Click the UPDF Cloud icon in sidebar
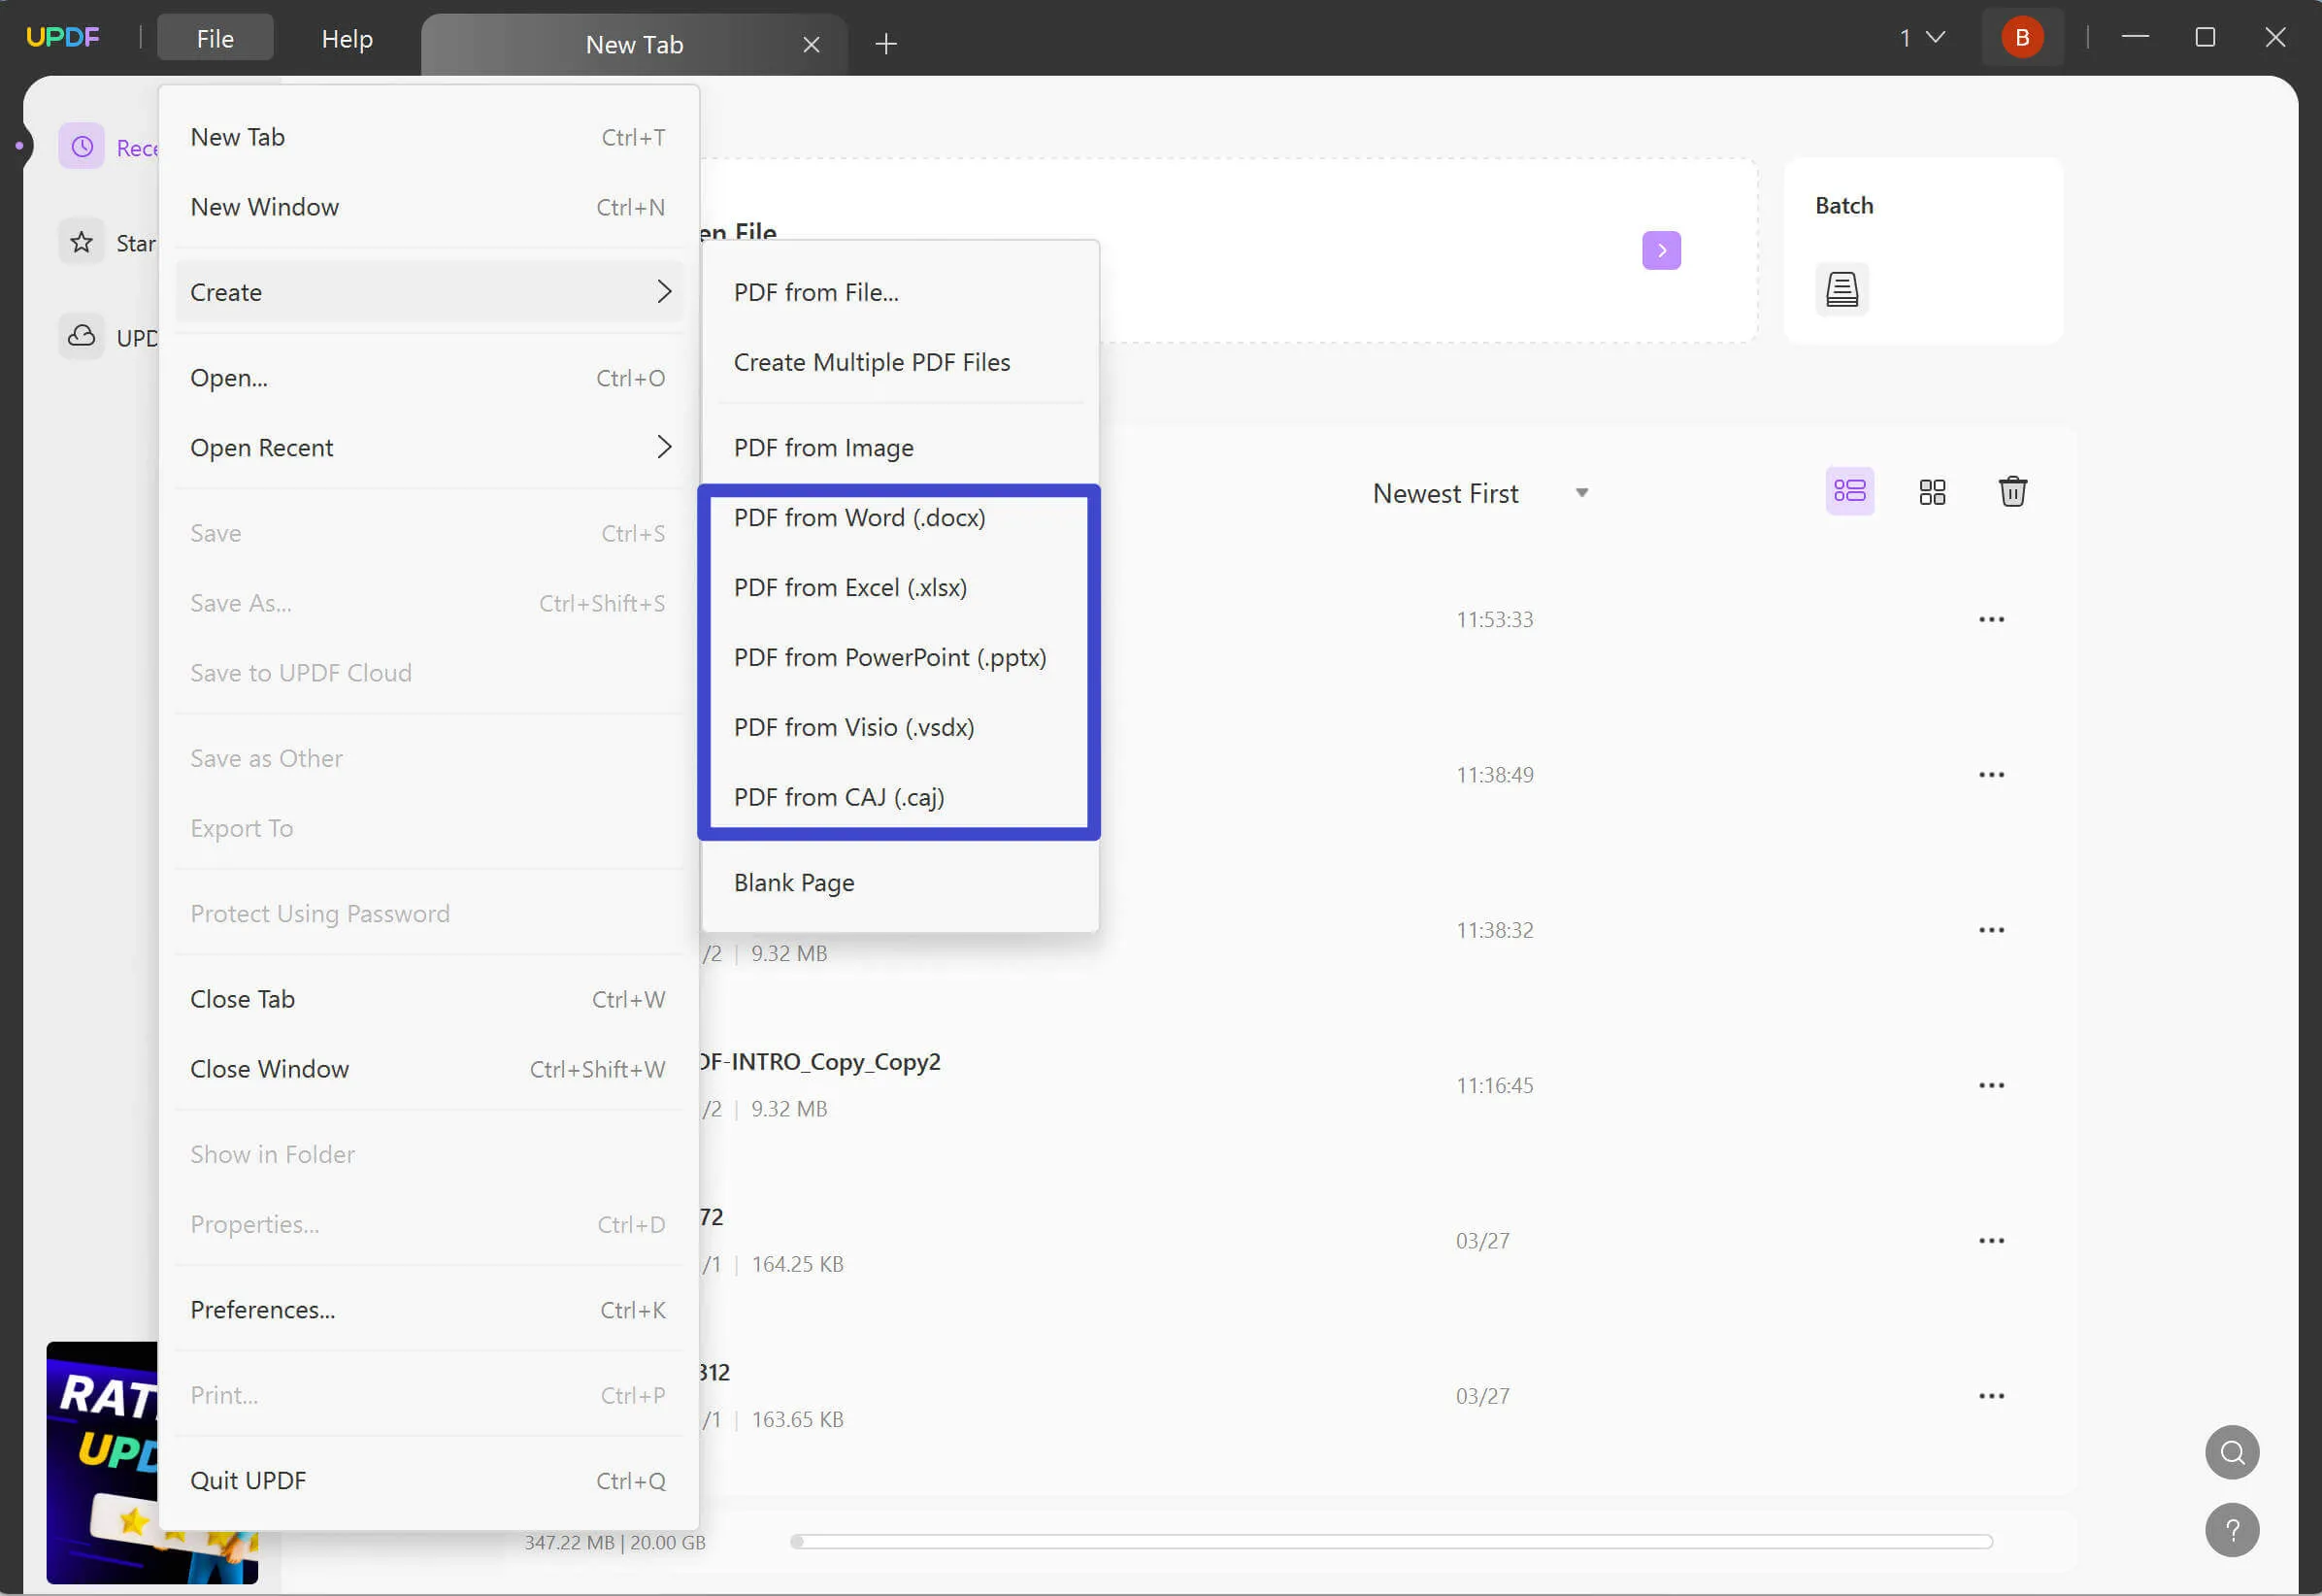The image size is (2322, 1596). click(x=82, y=337)
